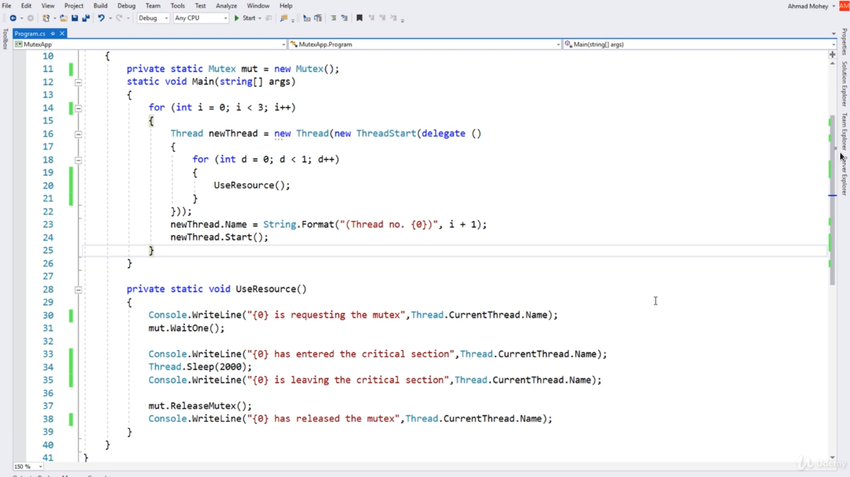850x477 pixels.
Task: Click the vertical scrollbar thumb in editor
Action: click(x=833, y=201)
